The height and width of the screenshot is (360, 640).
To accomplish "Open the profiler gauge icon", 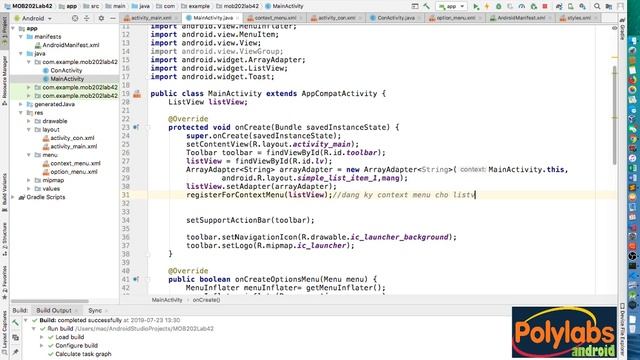I will click(522, 6).
